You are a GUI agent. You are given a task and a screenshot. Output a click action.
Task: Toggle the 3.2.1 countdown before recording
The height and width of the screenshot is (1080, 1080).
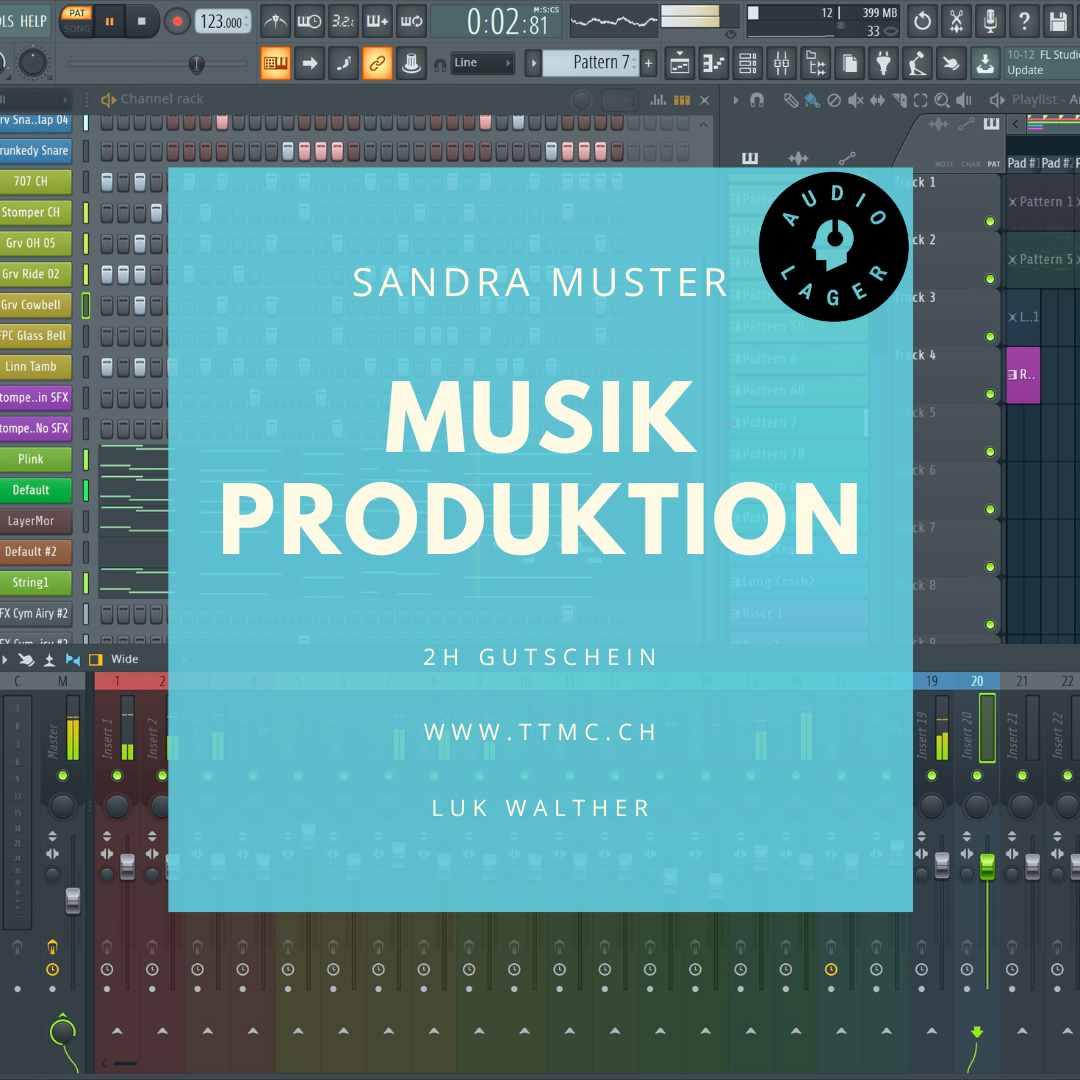(343, 21)
